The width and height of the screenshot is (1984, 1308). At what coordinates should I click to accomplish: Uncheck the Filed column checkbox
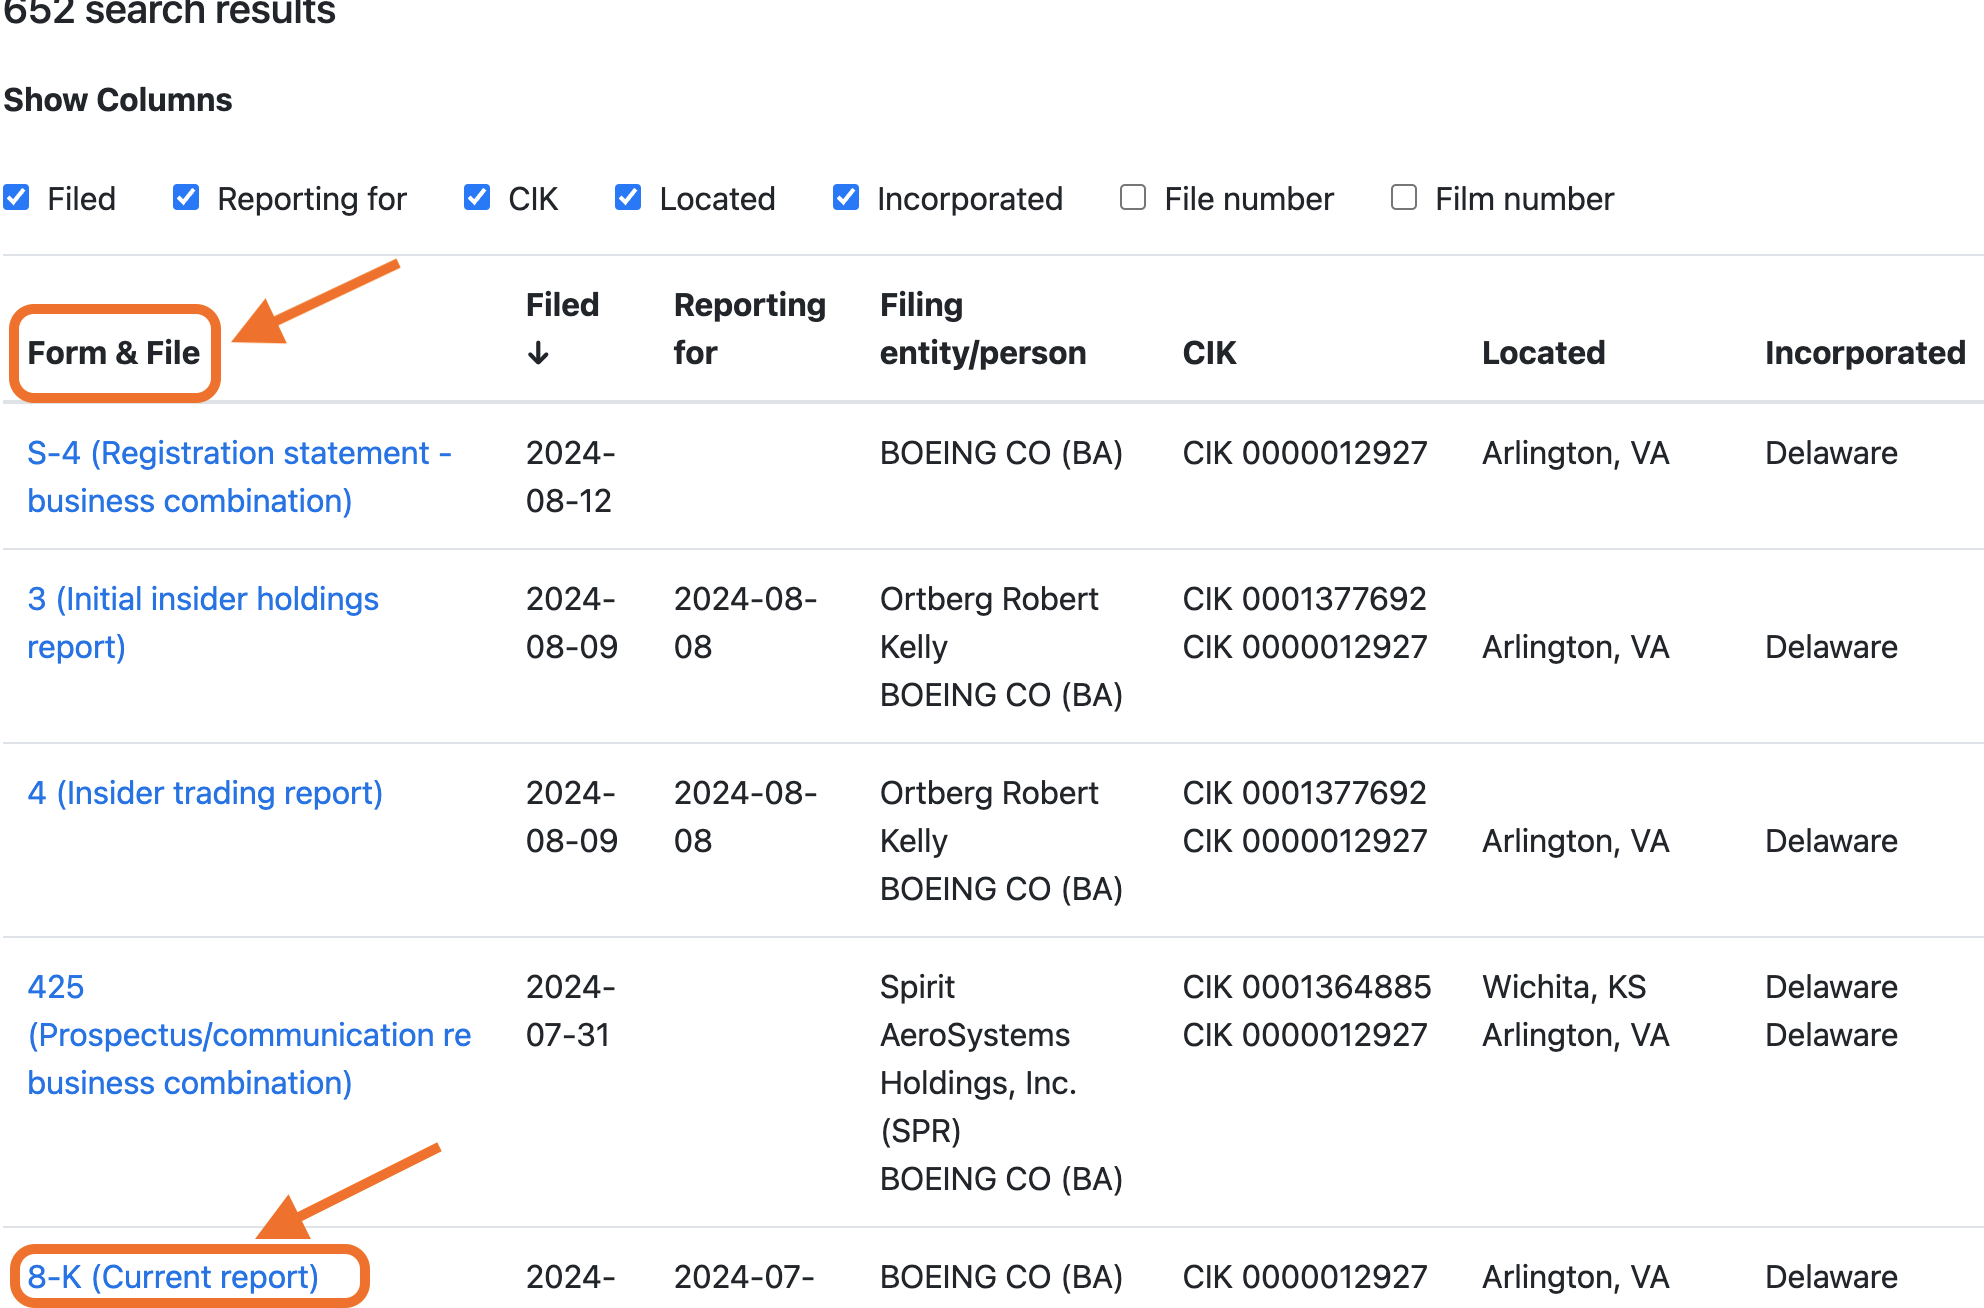(16, 198)
